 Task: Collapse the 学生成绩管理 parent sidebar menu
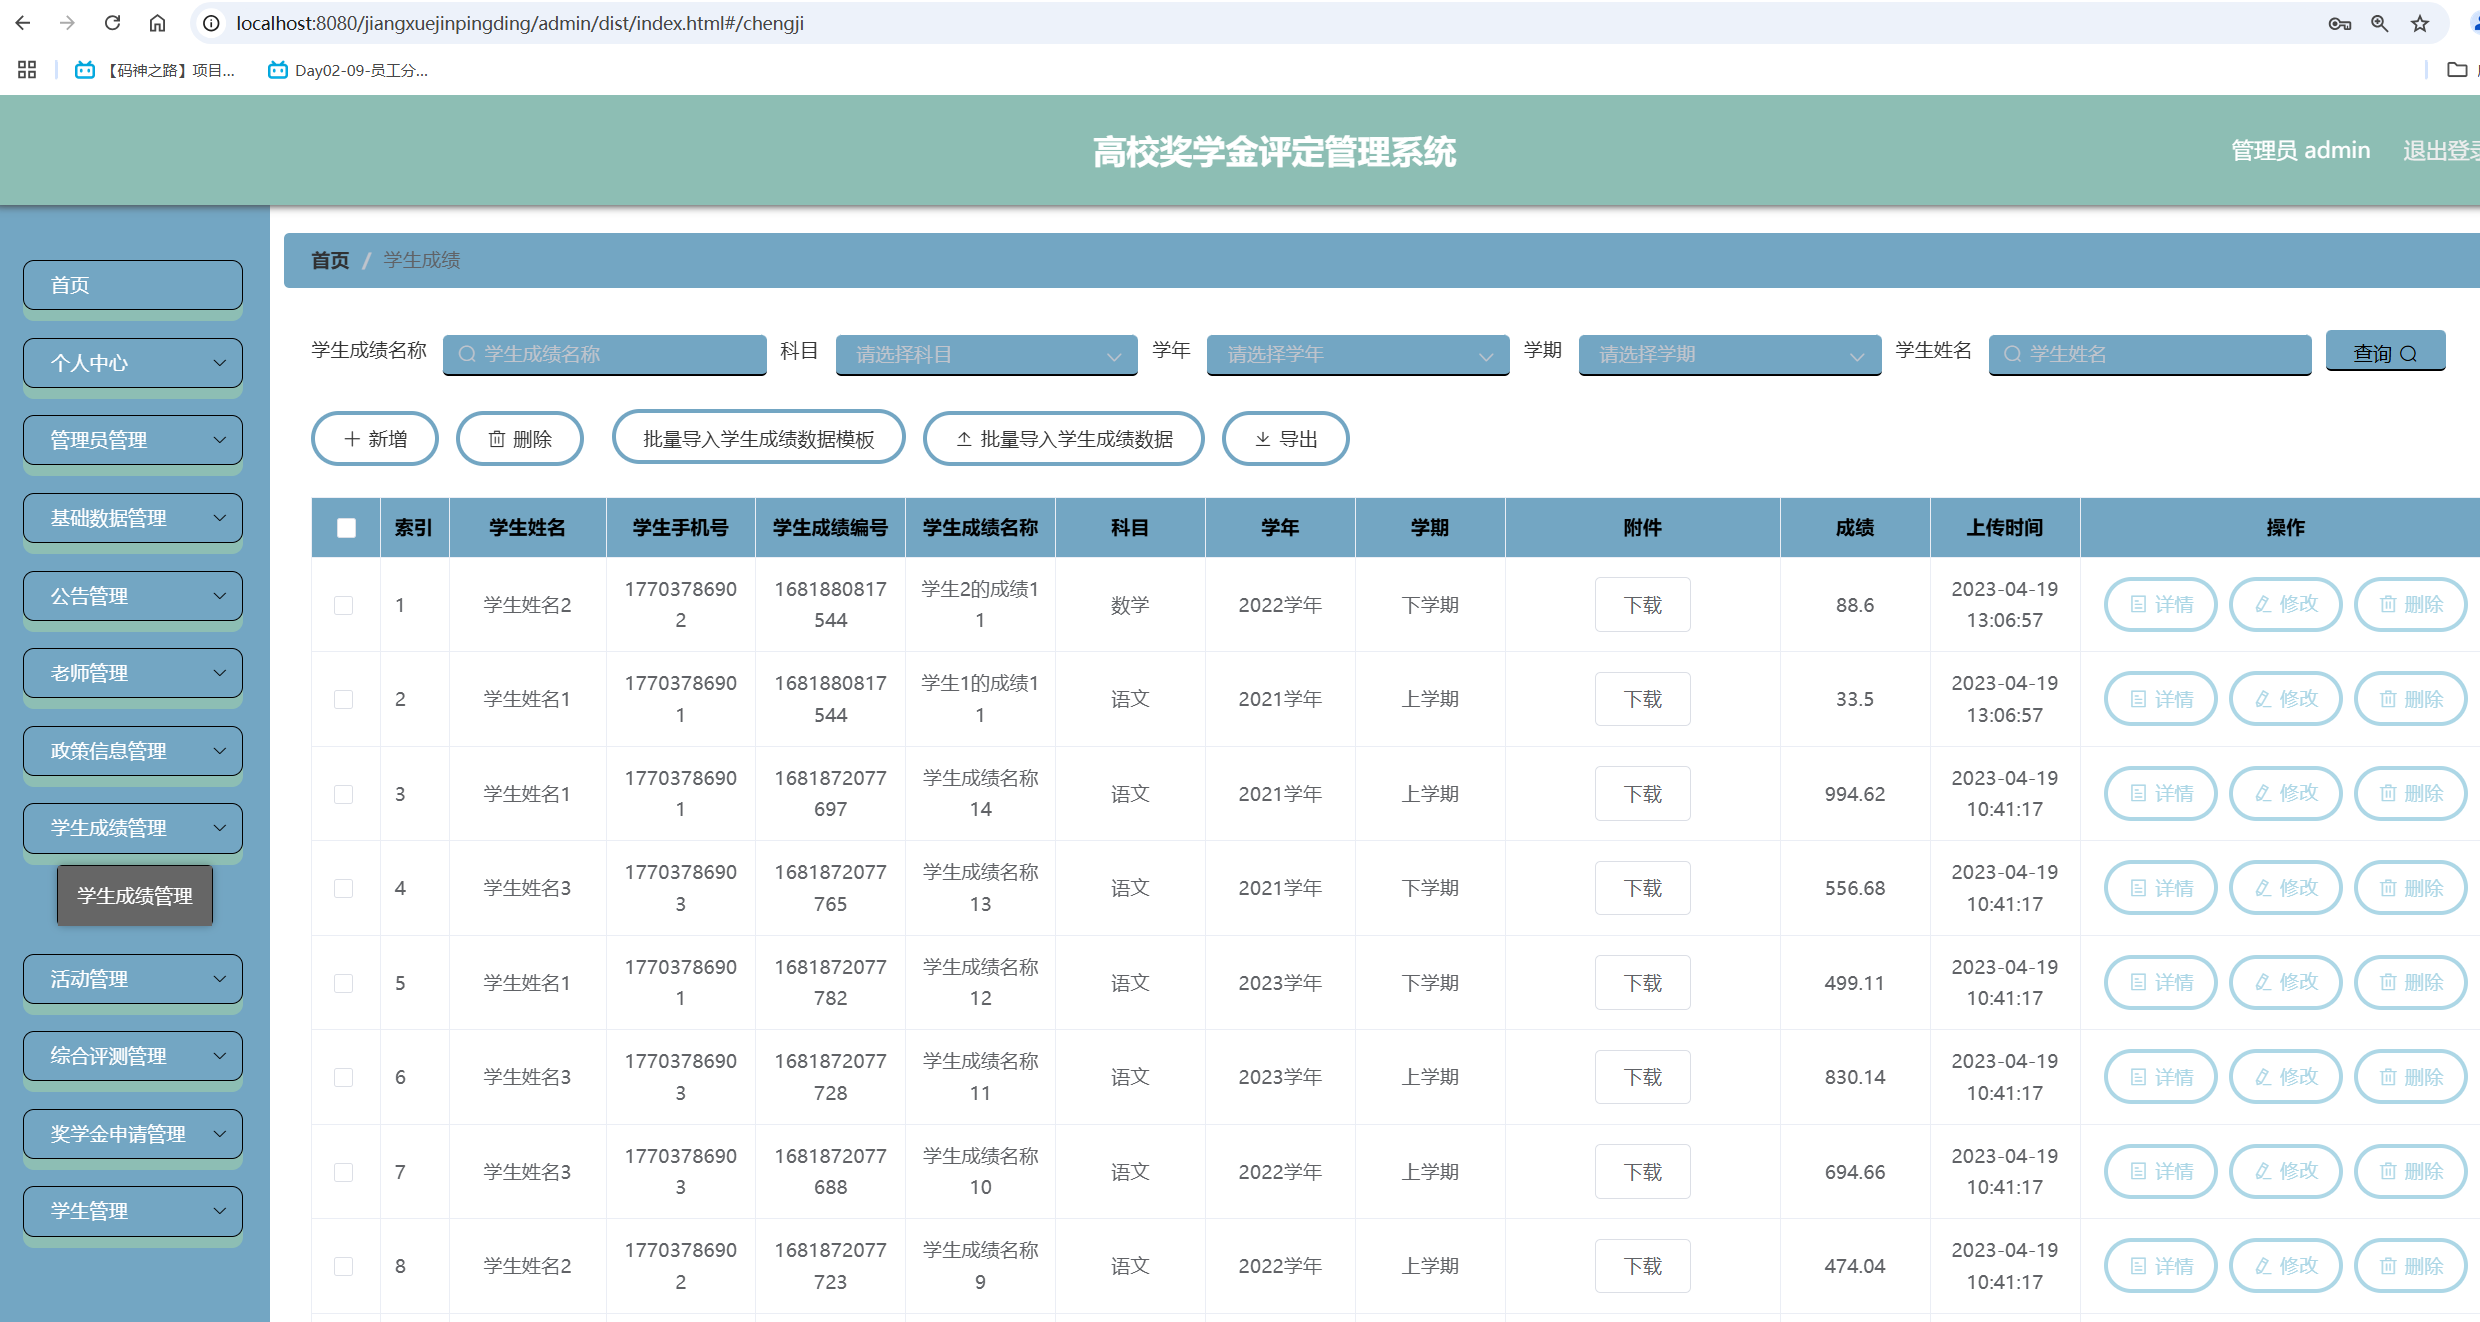pyautogui.click(x=133, y=828)
